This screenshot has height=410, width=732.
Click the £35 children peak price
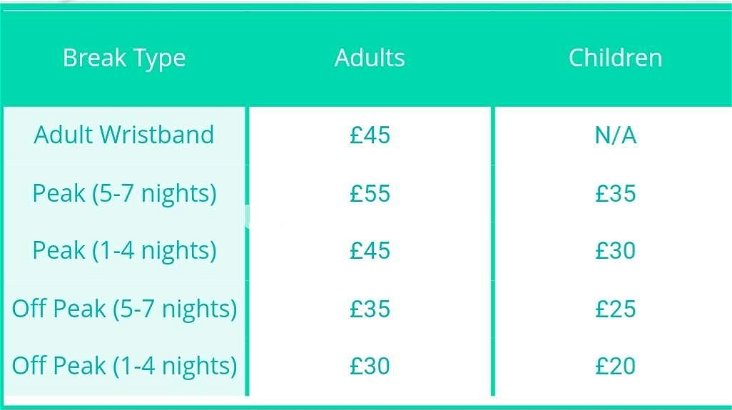point(615,193)
